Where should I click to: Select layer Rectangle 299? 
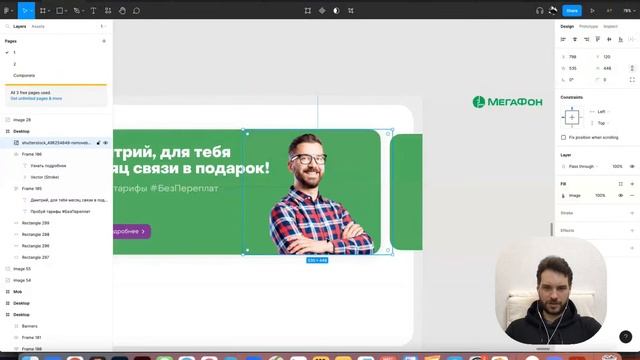[36, 223]
